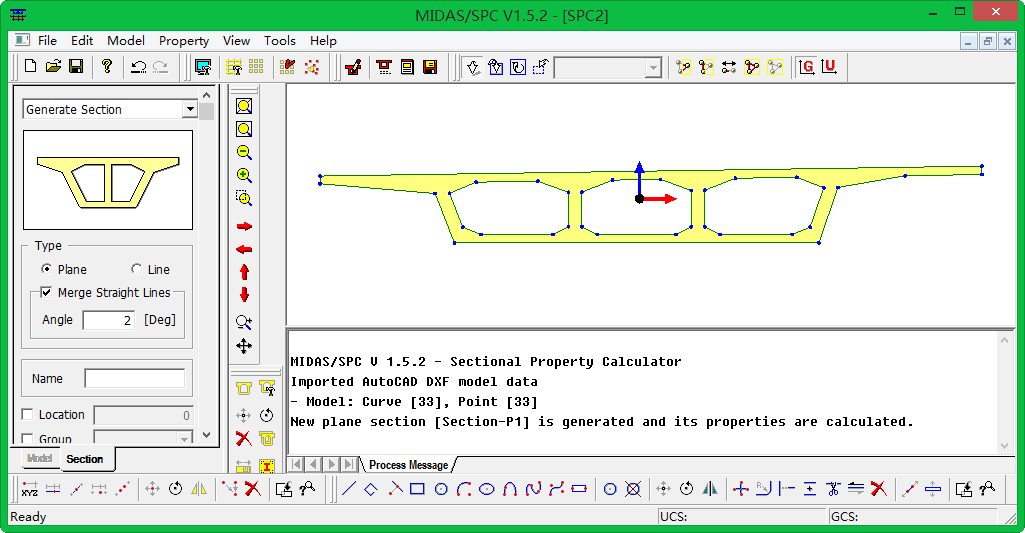Click the grid display icon
Image resolution: width=1025 pixels, height=533 pixels.
point(256,67)
